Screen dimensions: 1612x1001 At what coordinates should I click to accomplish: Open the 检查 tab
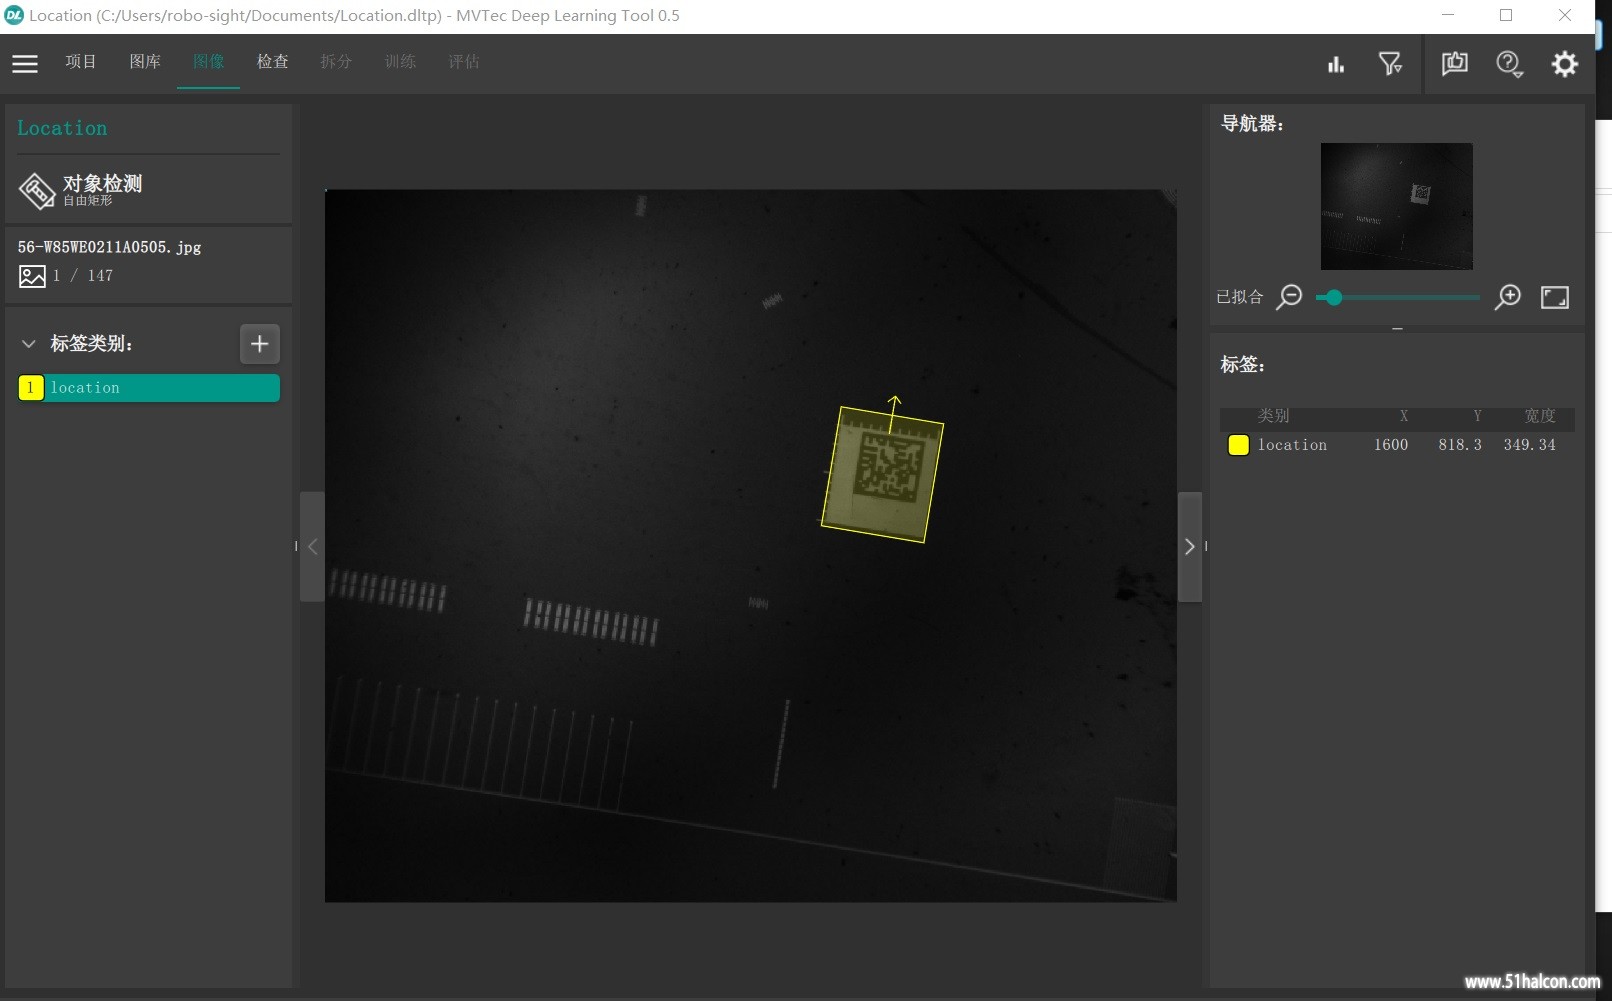pos(273,62)
